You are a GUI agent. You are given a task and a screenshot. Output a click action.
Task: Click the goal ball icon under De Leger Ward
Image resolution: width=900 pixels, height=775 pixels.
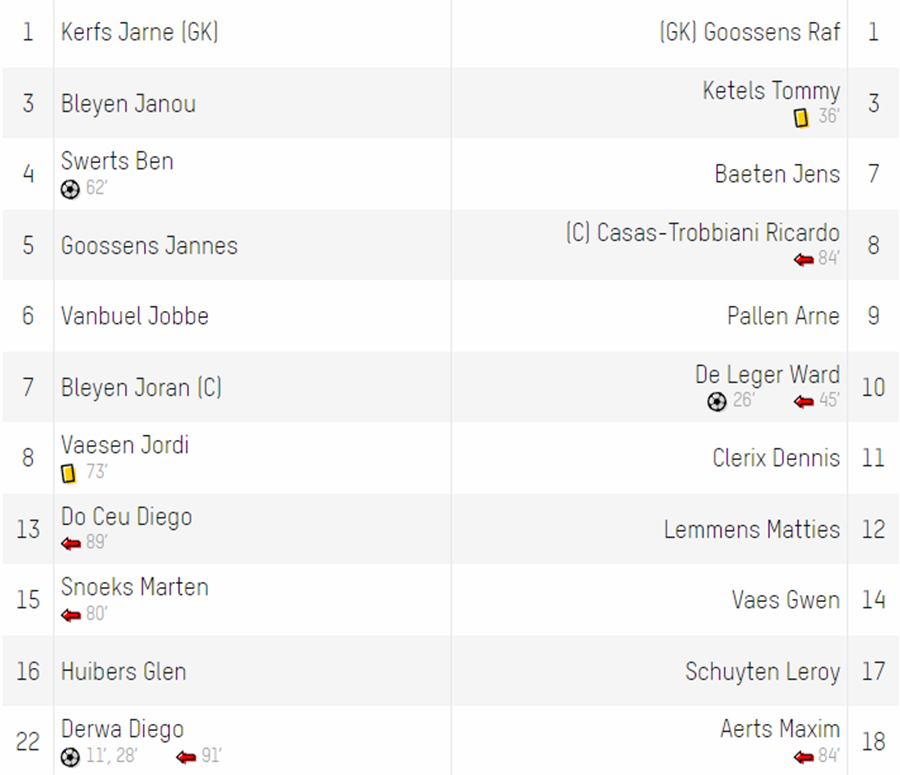pyautogui.click(x=717, y=401)
